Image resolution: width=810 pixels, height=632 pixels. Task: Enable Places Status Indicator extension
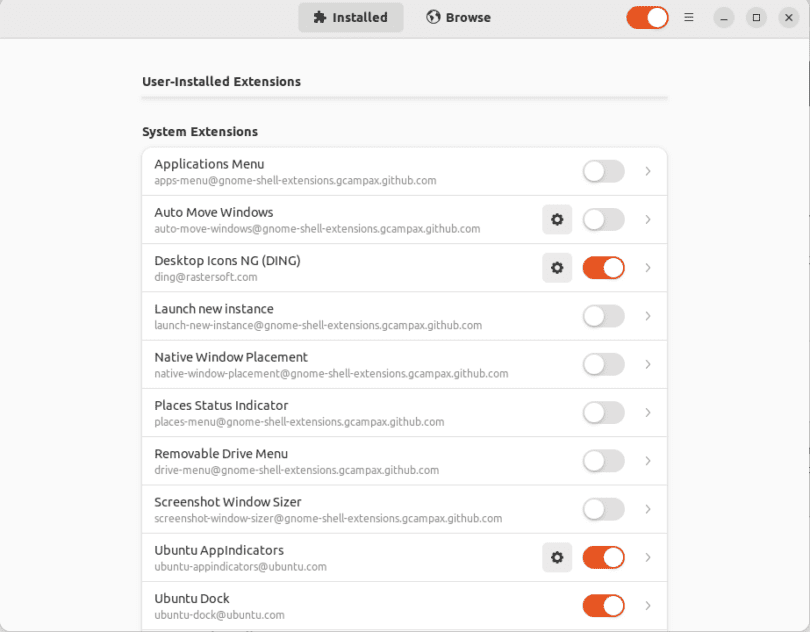(x=603, y=412)
